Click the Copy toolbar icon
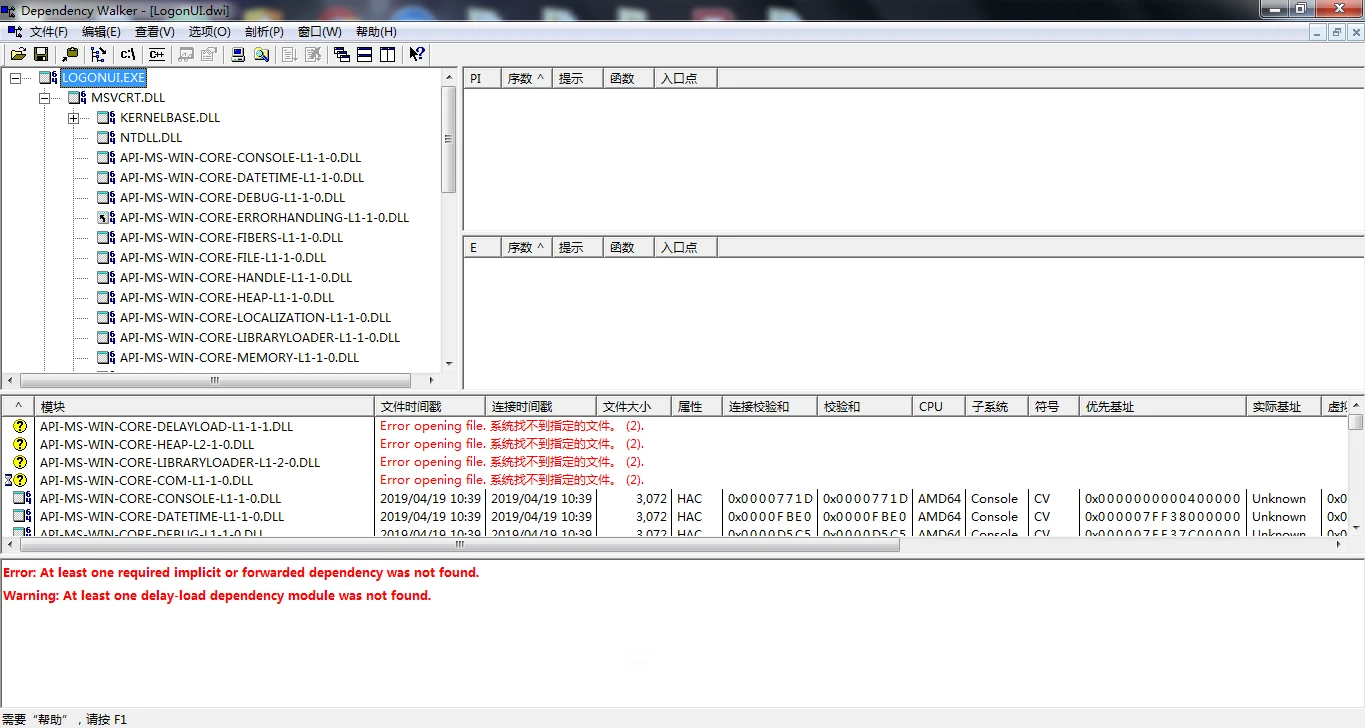The height and width of the screenshot is (728, 1365). point(70,54)
